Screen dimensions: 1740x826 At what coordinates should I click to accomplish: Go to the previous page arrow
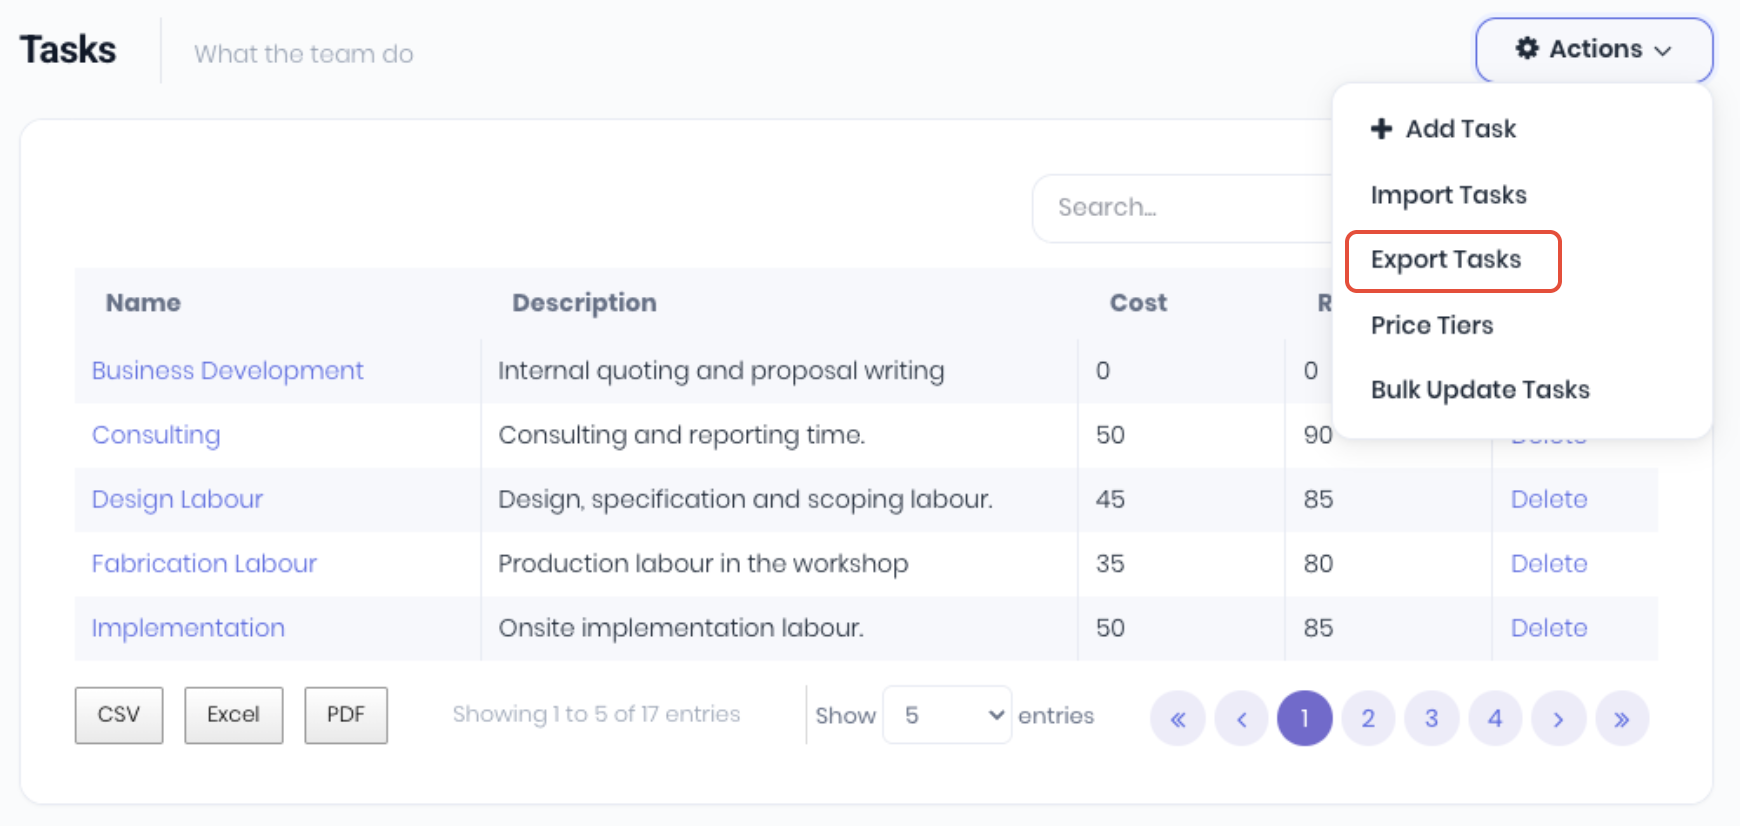click(x=1241, y=719)
